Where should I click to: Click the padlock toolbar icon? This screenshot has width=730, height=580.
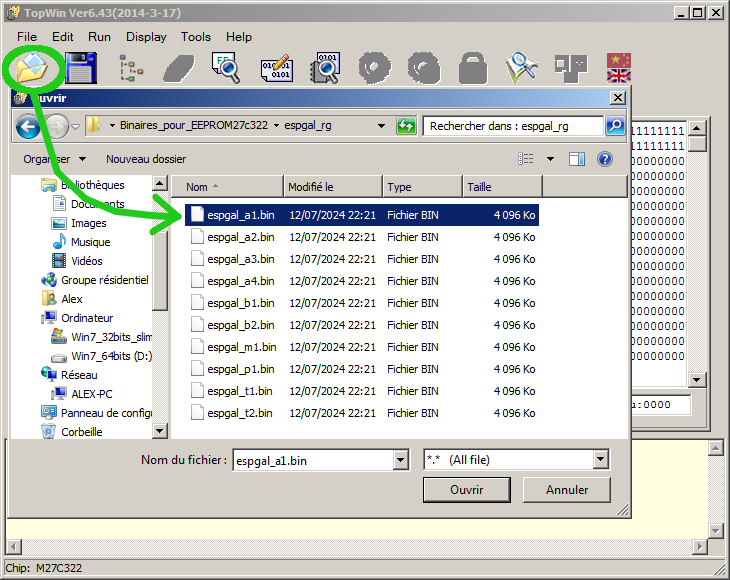[472, 69]
